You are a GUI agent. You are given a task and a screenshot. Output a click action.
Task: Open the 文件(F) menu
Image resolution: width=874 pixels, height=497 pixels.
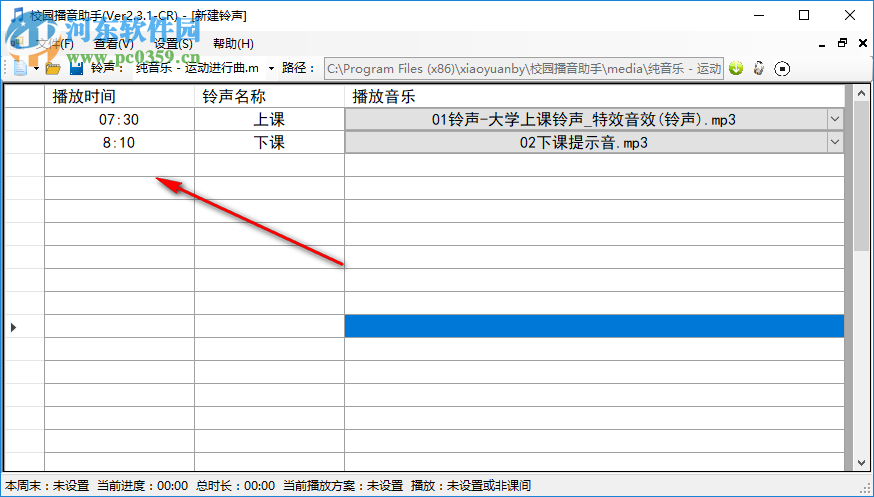(x=55, y=44)
